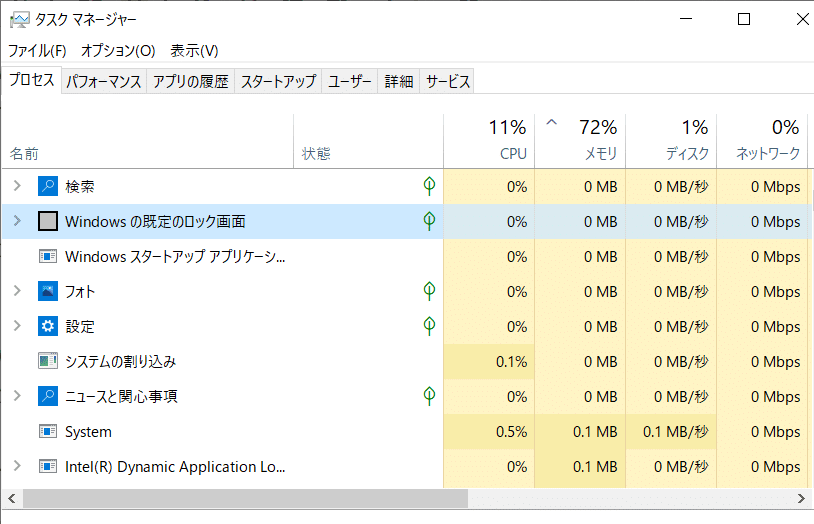Screen dimensions: 814x524
Task: Switch to the サービス tab
Action: click(447, 82)
